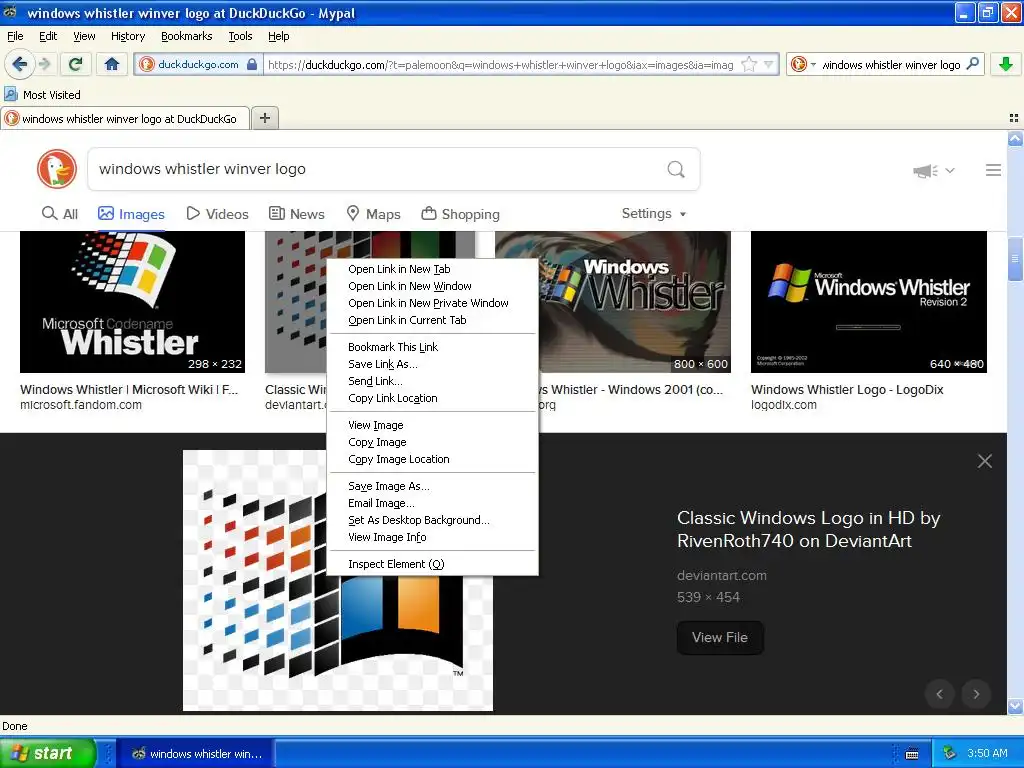Click the page vertical scrollbar thumb
The width and height of the screenshot is (1024, 768).
(x=1015, y=259)
